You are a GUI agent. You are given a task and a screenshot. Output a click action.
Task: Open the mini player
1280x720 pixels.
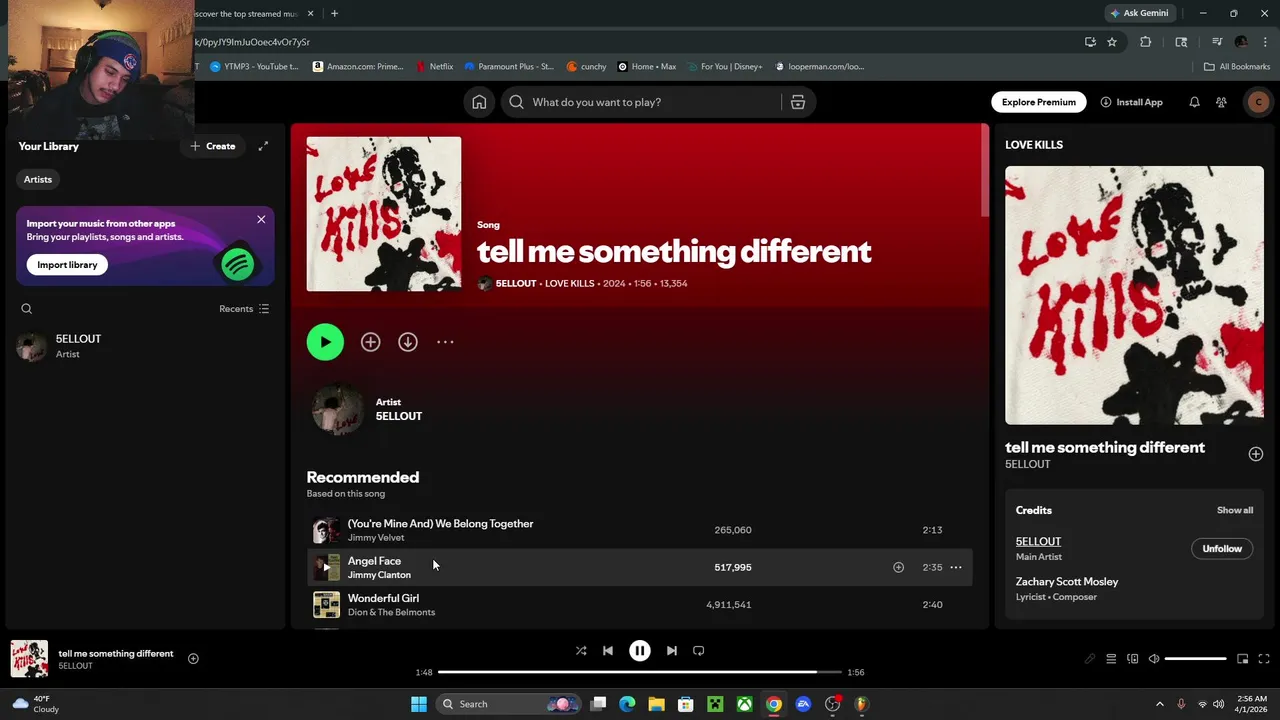[1243, 659]
